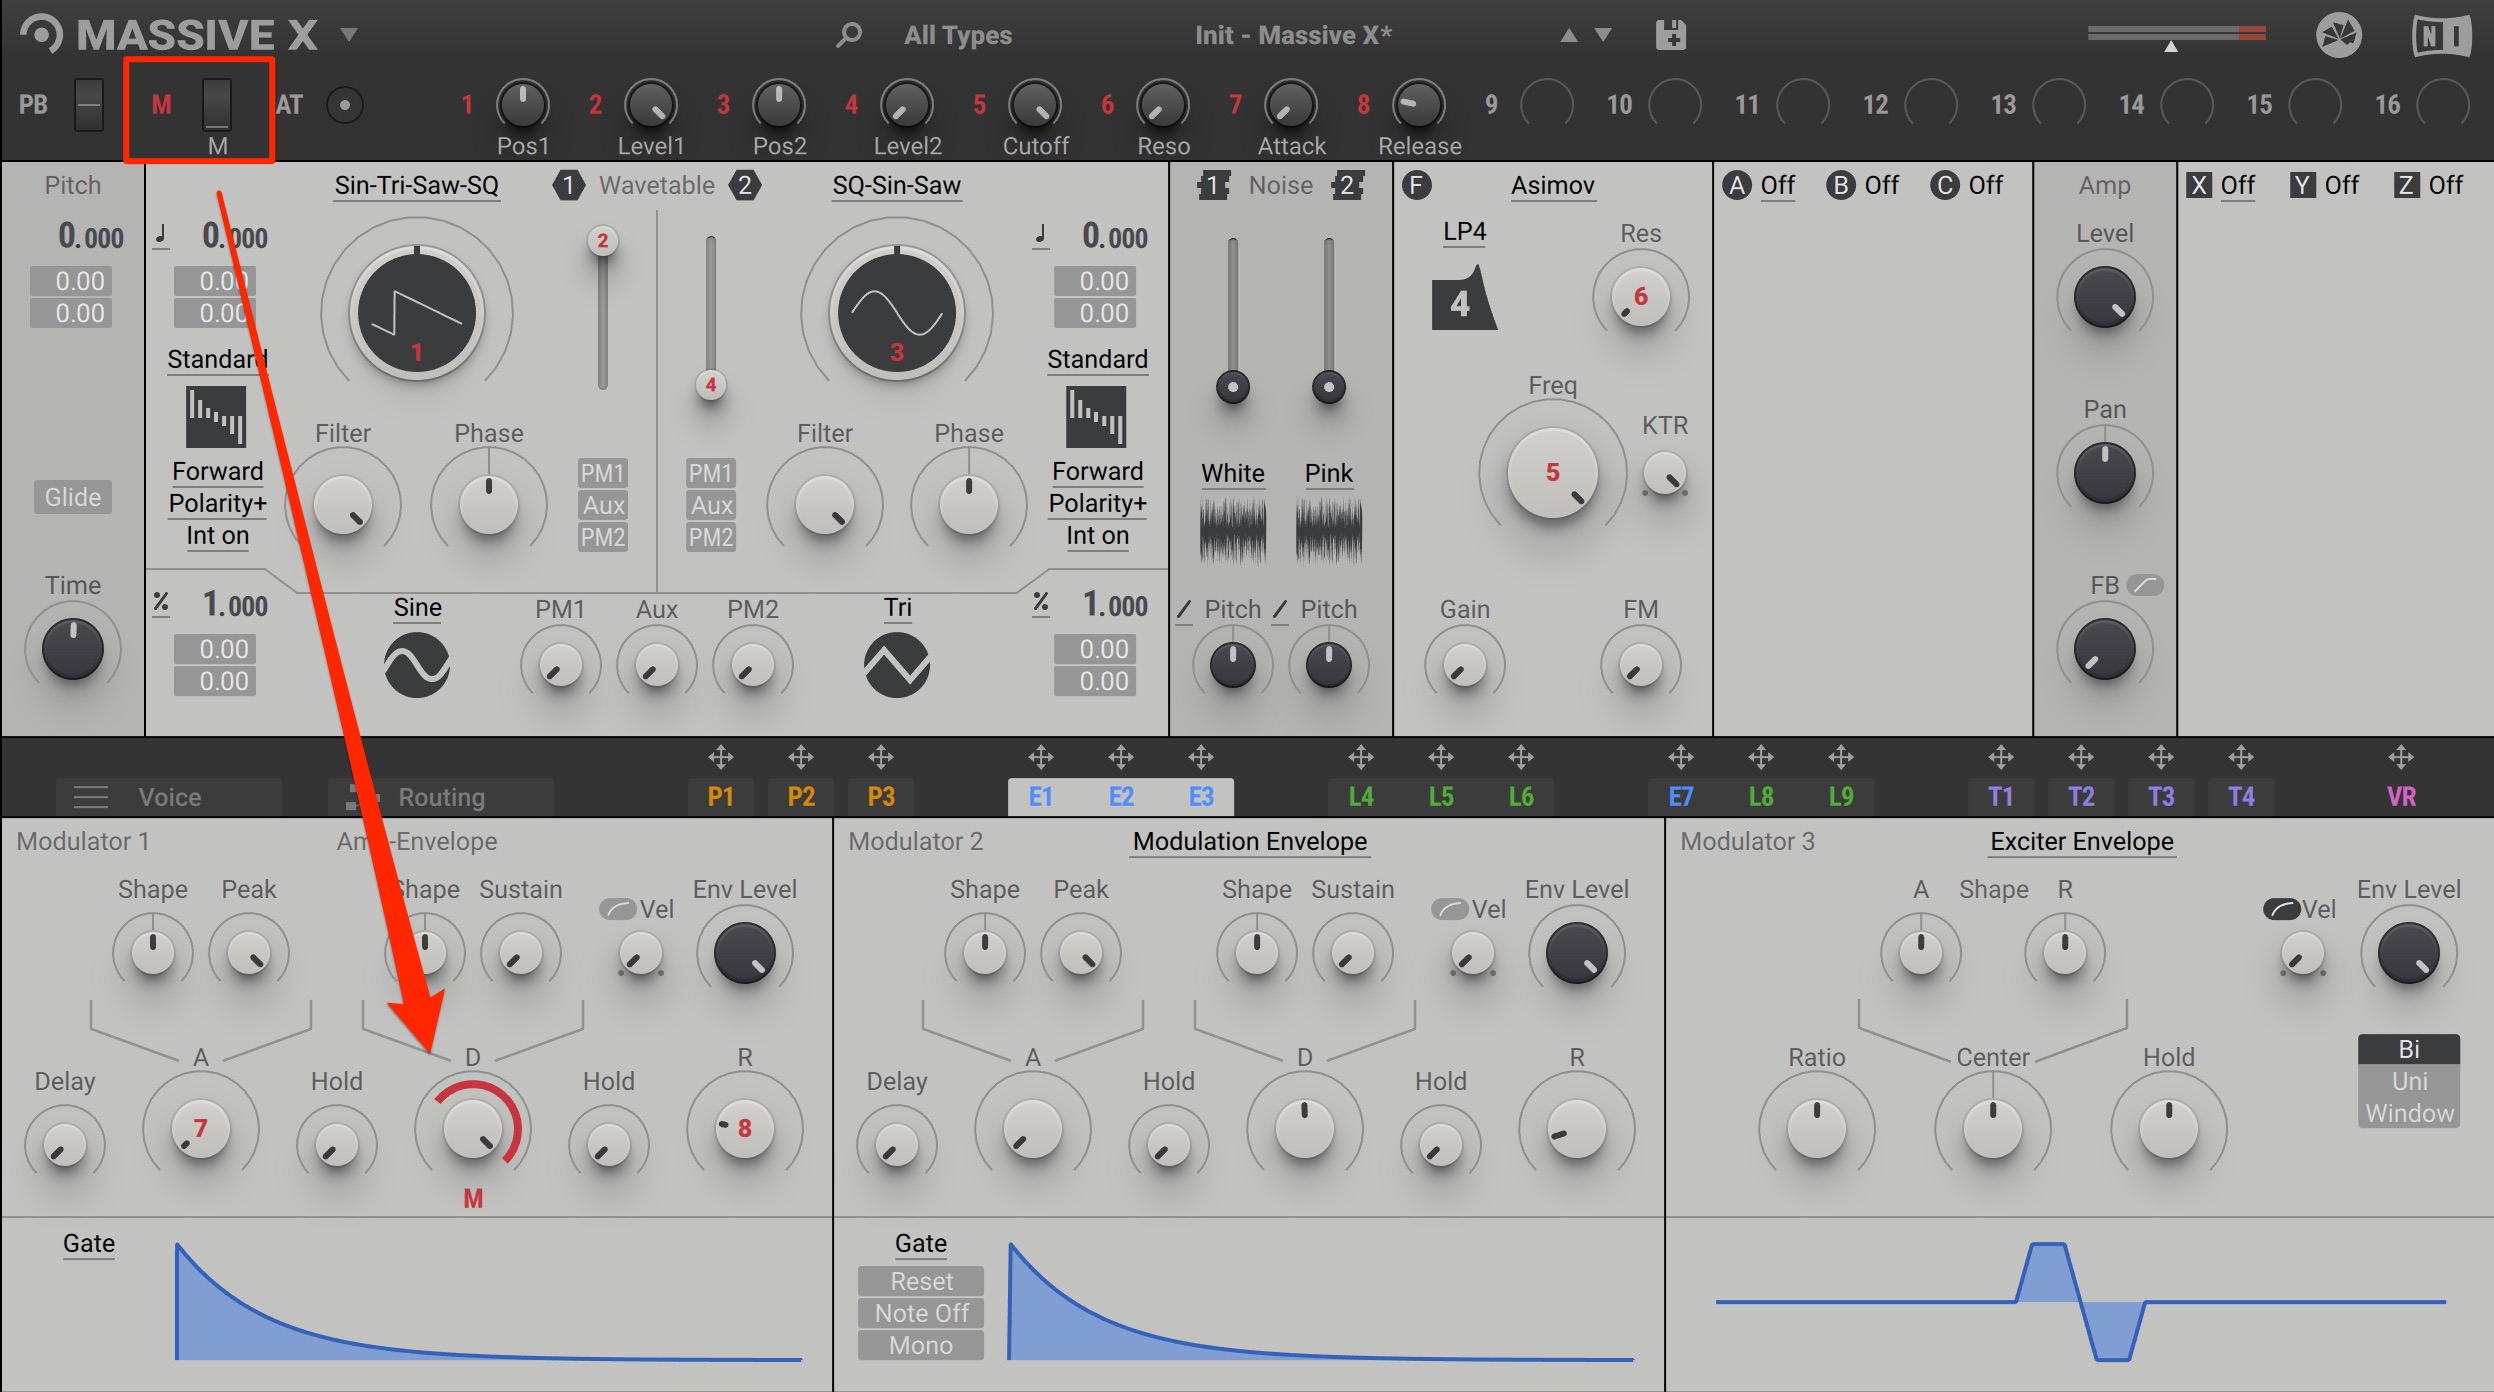Toggle the Vel switch in Exciter Envelope

pos(2281,909)
